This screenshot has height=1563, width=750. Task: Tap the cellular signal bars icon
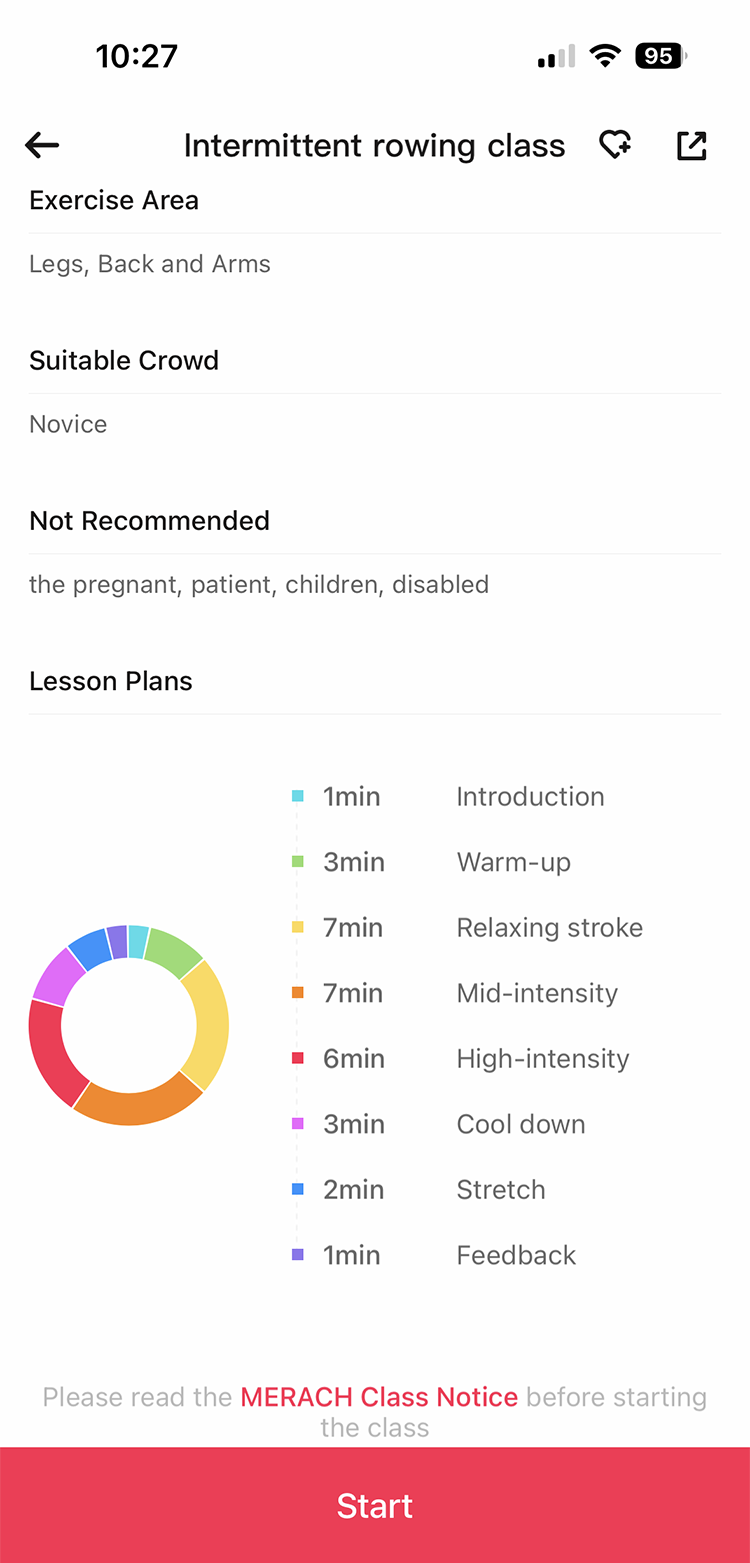coord(556,57)
